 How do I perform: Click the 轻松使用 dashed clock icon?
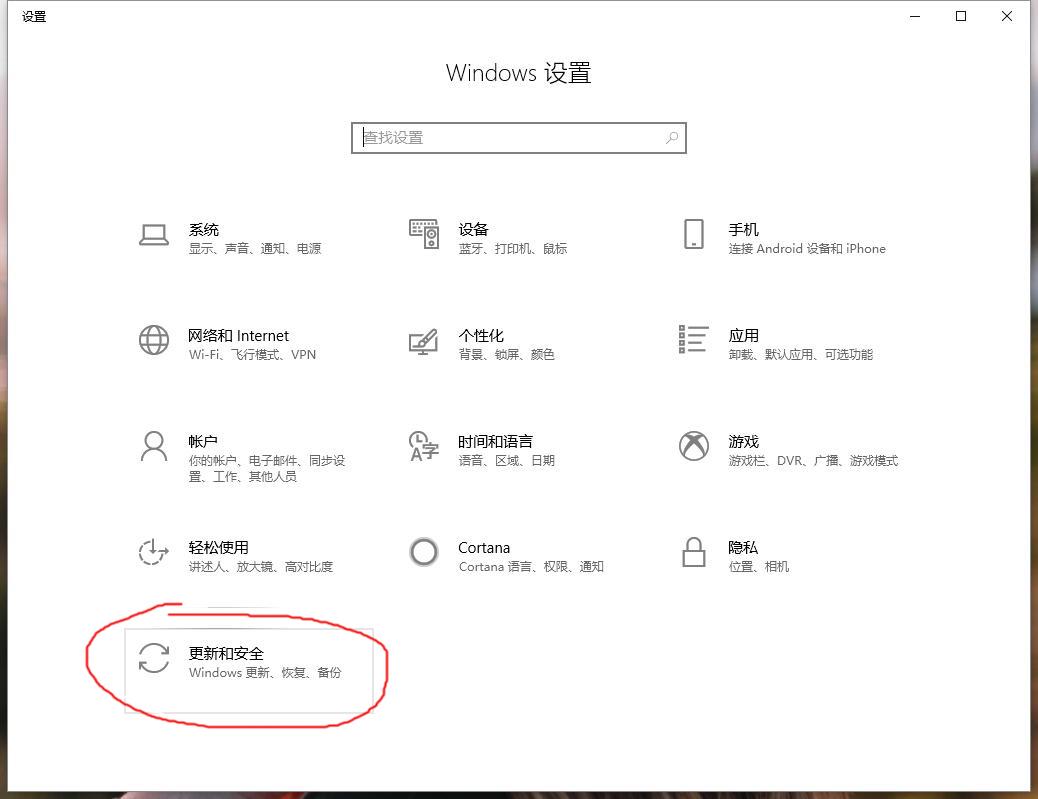(154, 552)
